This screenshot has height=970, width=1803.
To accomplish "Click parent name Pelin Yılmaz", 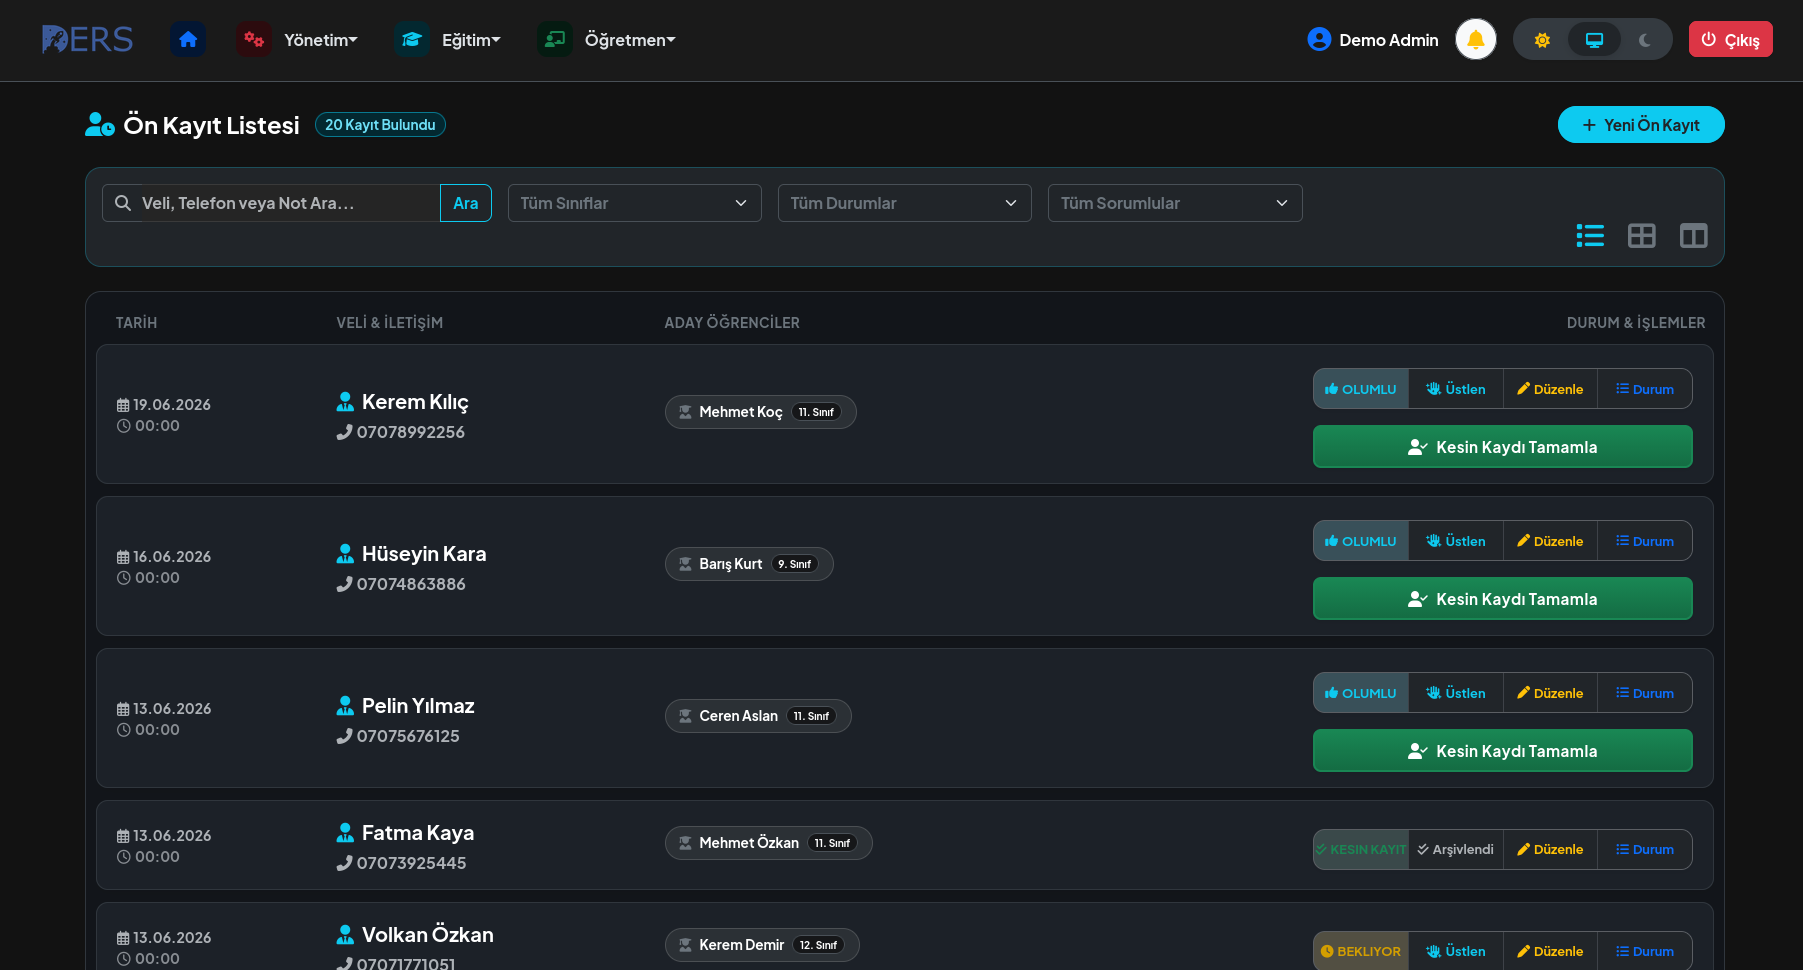I will 418,706.
